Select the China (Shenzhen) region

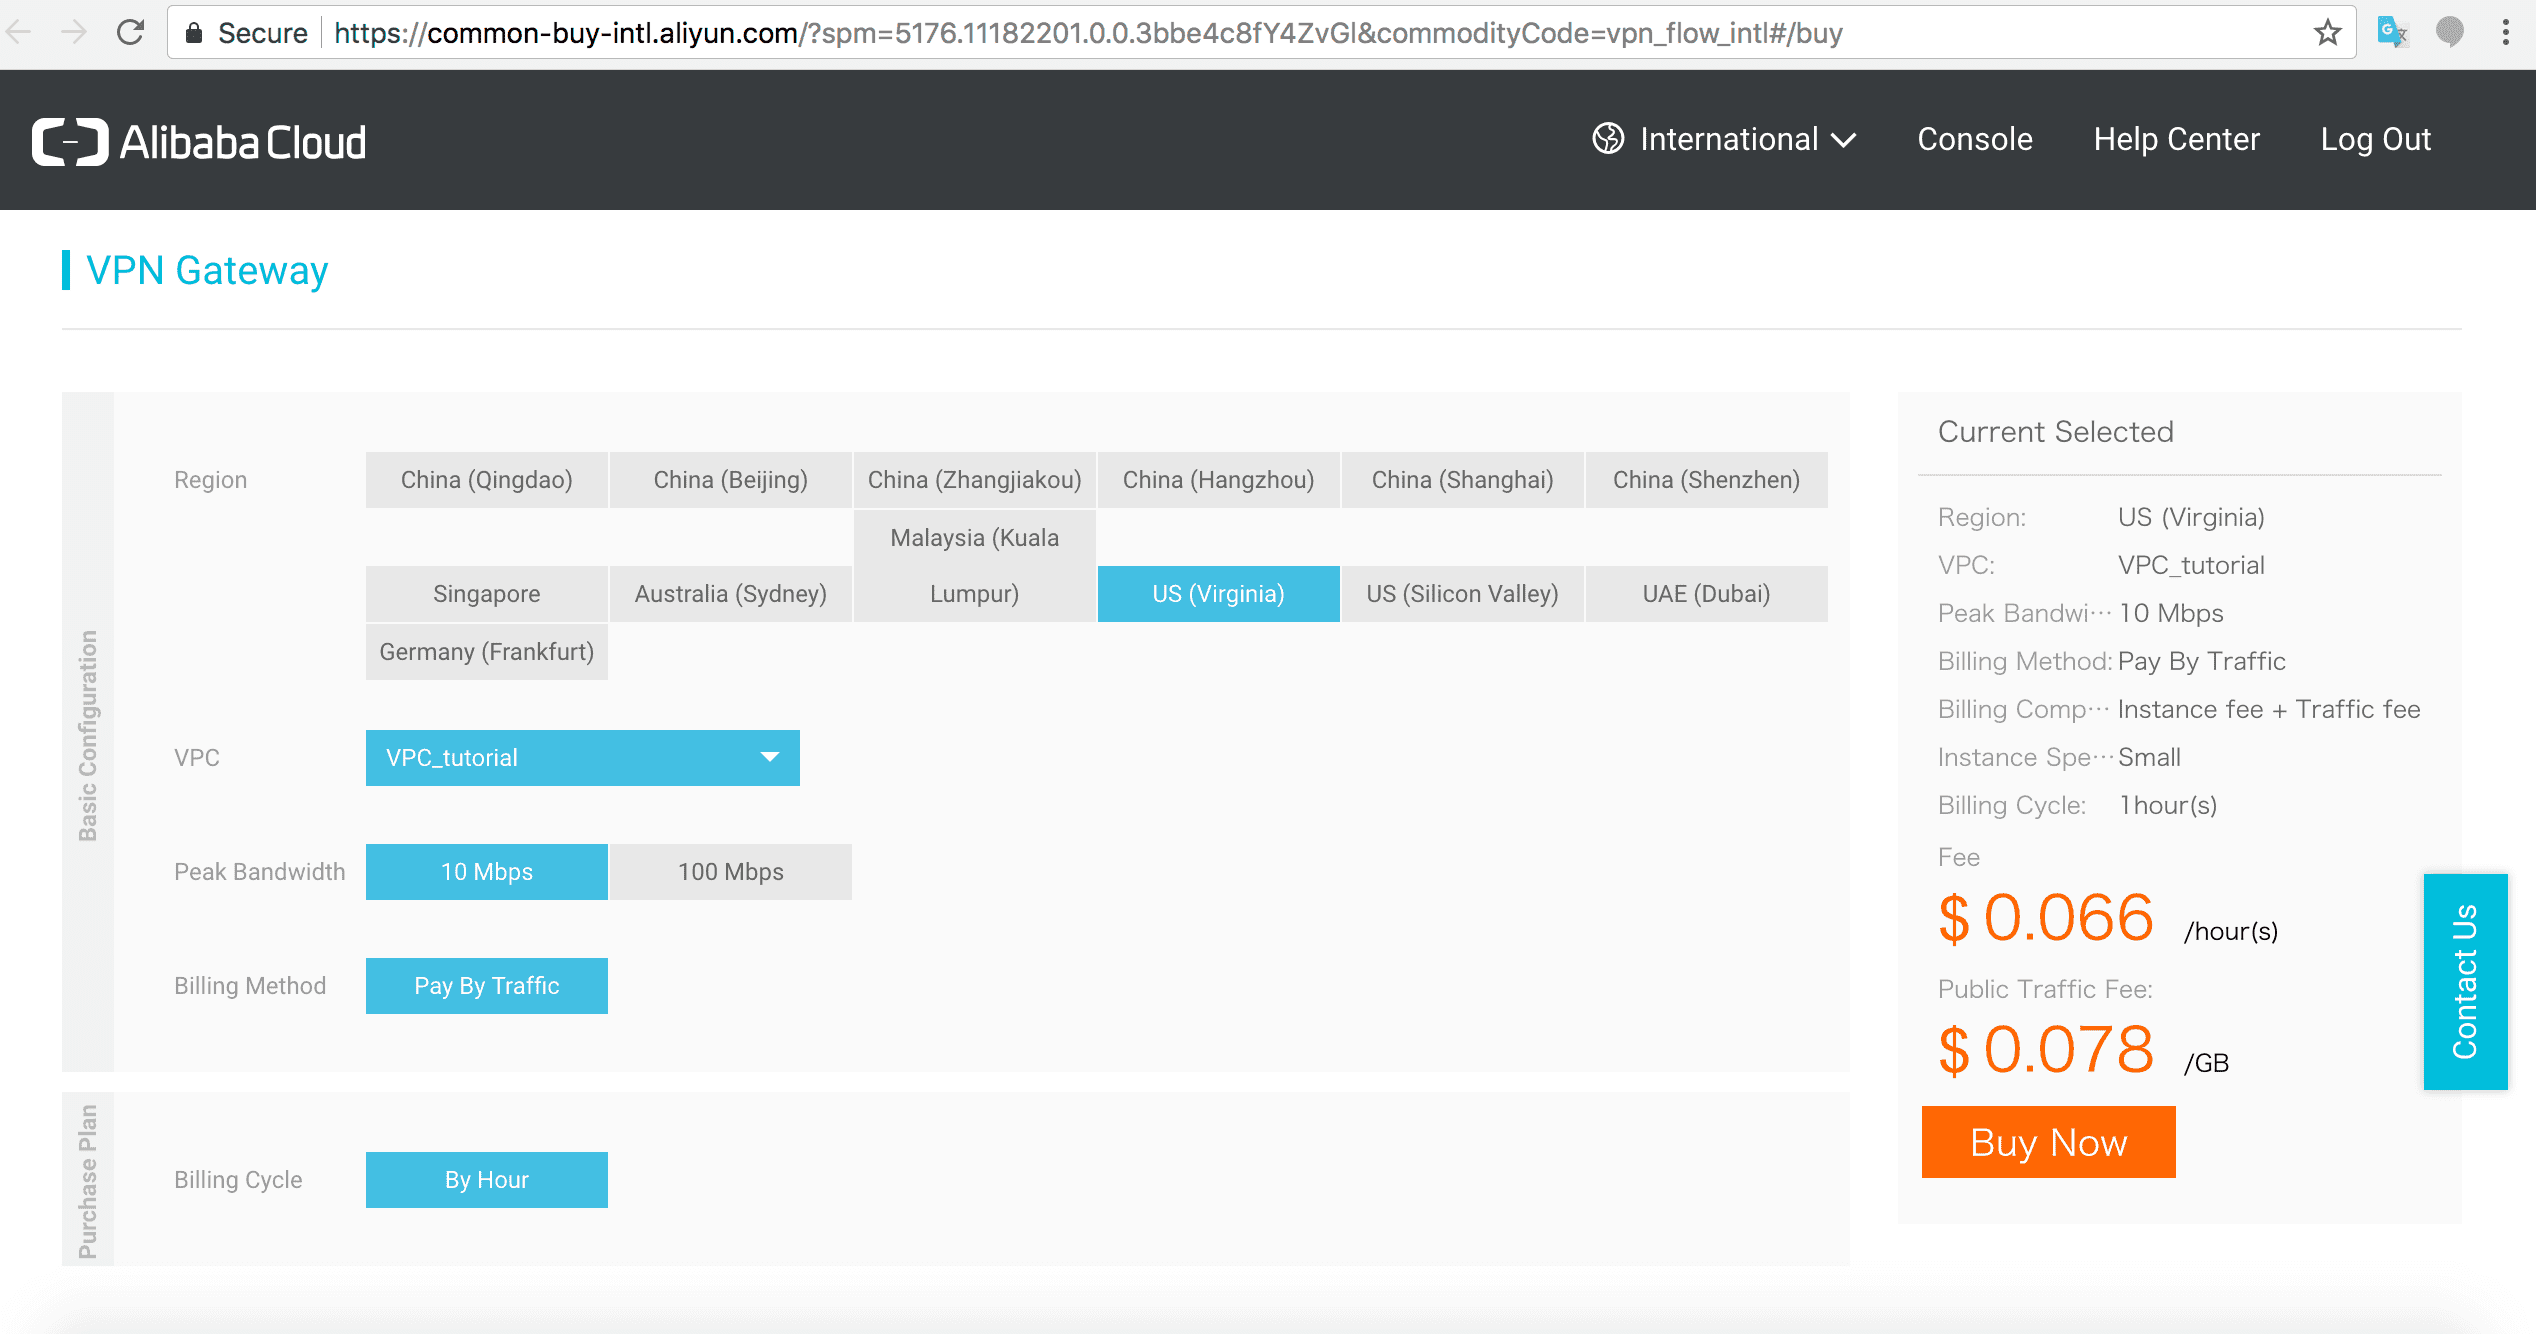[x=1707, y=480]
